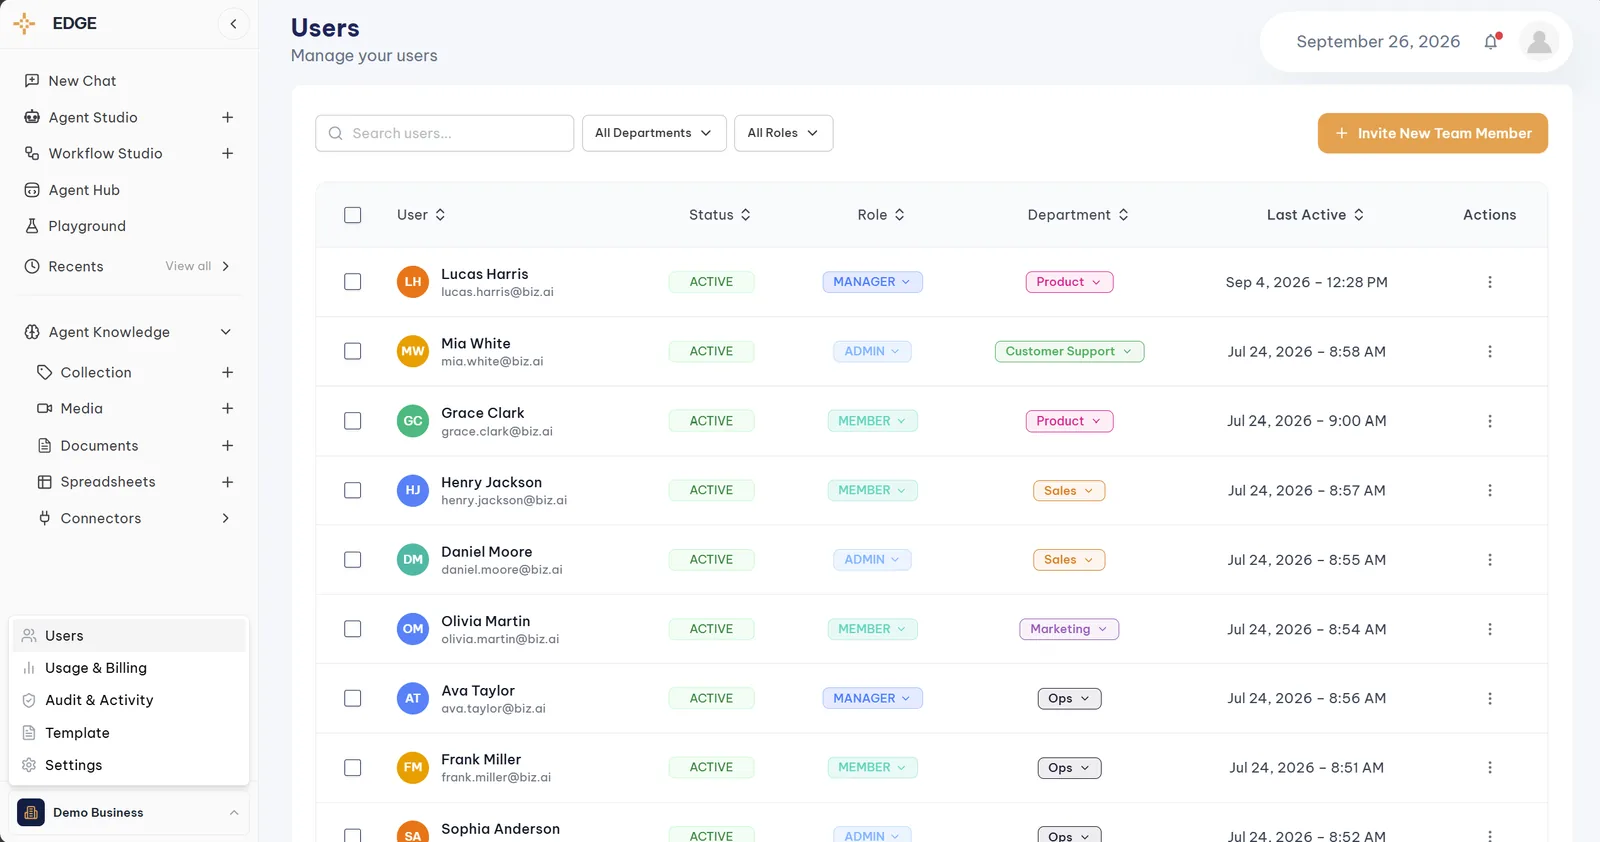Viewport: 1600px width, 842px height.
Task: Change Lucas Harris's MANAGER role dropdown
Action: click(x=872, y=282)
